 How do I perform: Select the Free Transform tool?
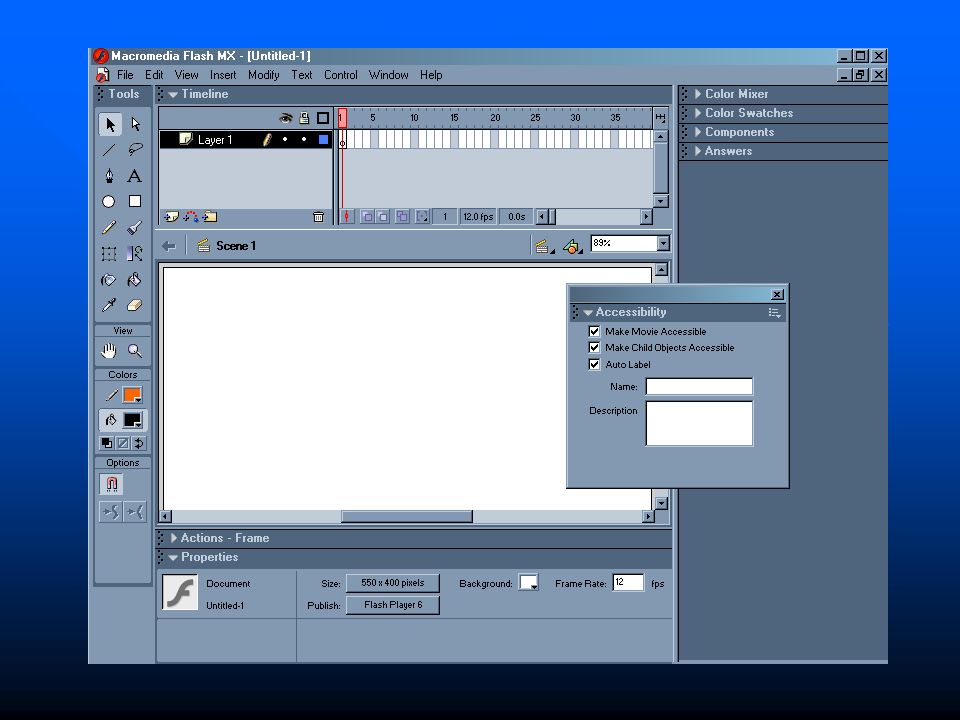(109, 253)
